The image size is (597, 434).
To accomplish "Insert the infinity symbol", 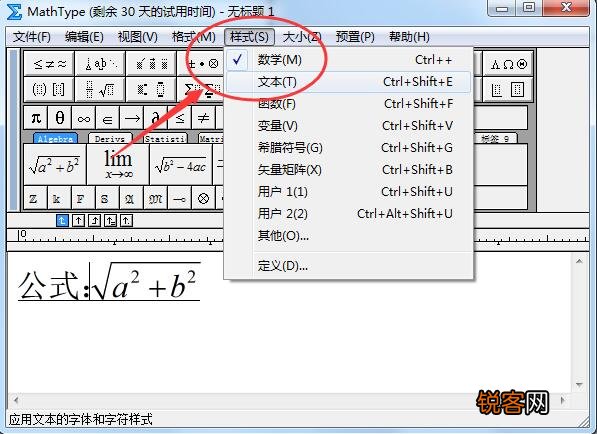I will tap(84, 118).
